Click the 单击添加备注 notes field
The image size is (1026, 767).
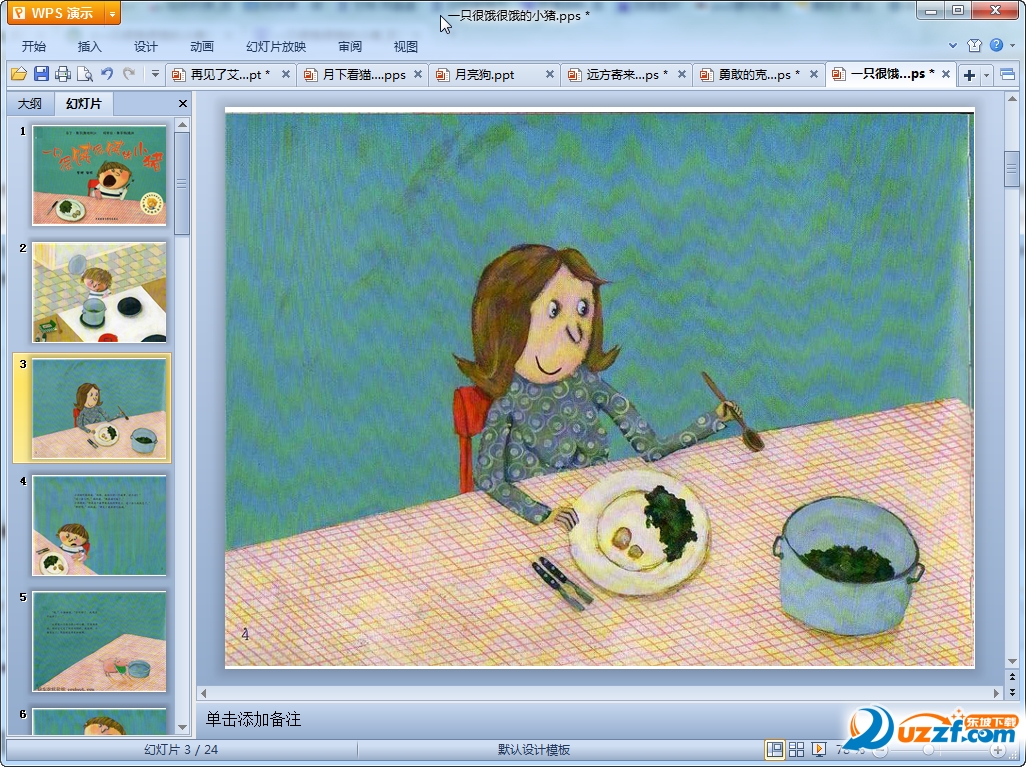point(599,719)
